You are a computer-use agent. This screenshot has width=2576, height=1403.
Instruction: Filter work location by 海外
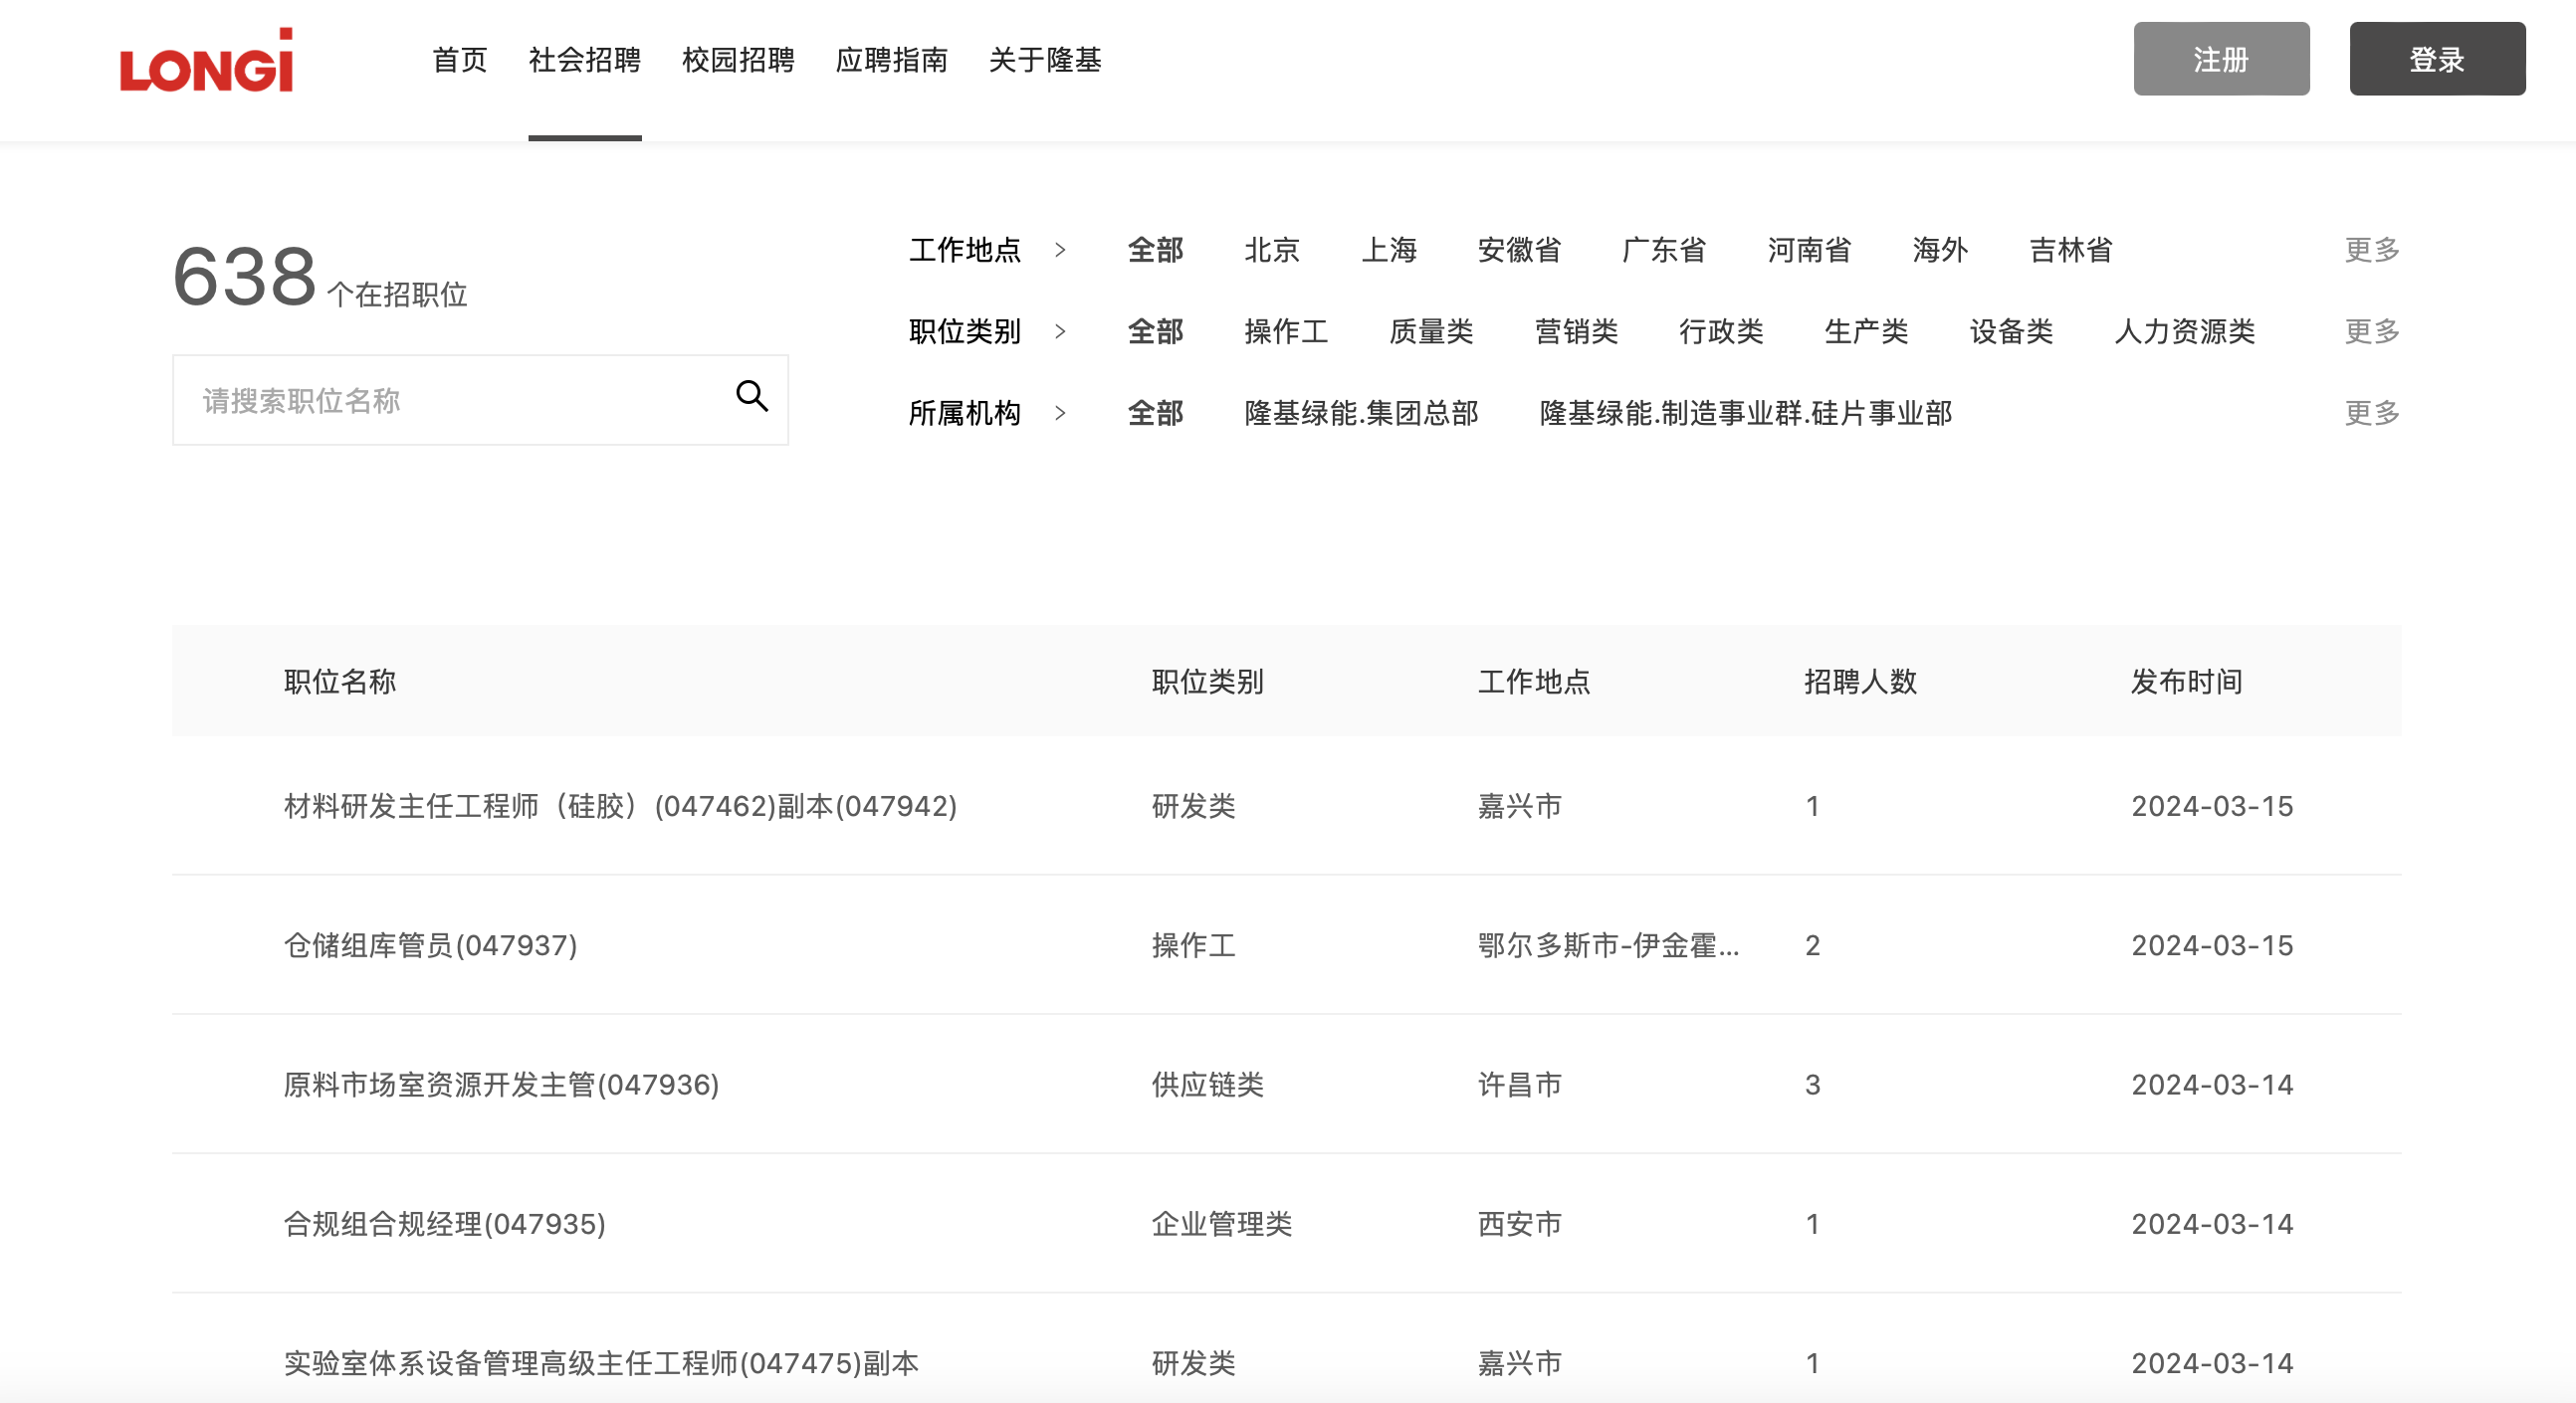(x=1939, y=250)
